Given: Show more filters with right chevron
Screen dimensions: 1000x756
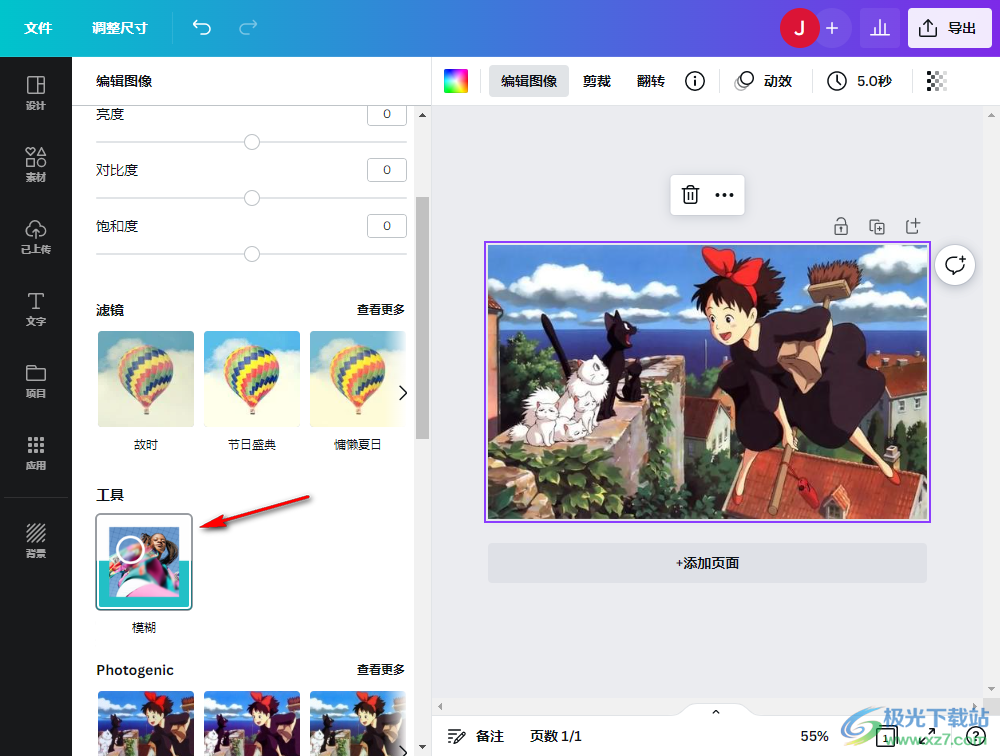Looking at the screenshot, I should 402,393.
